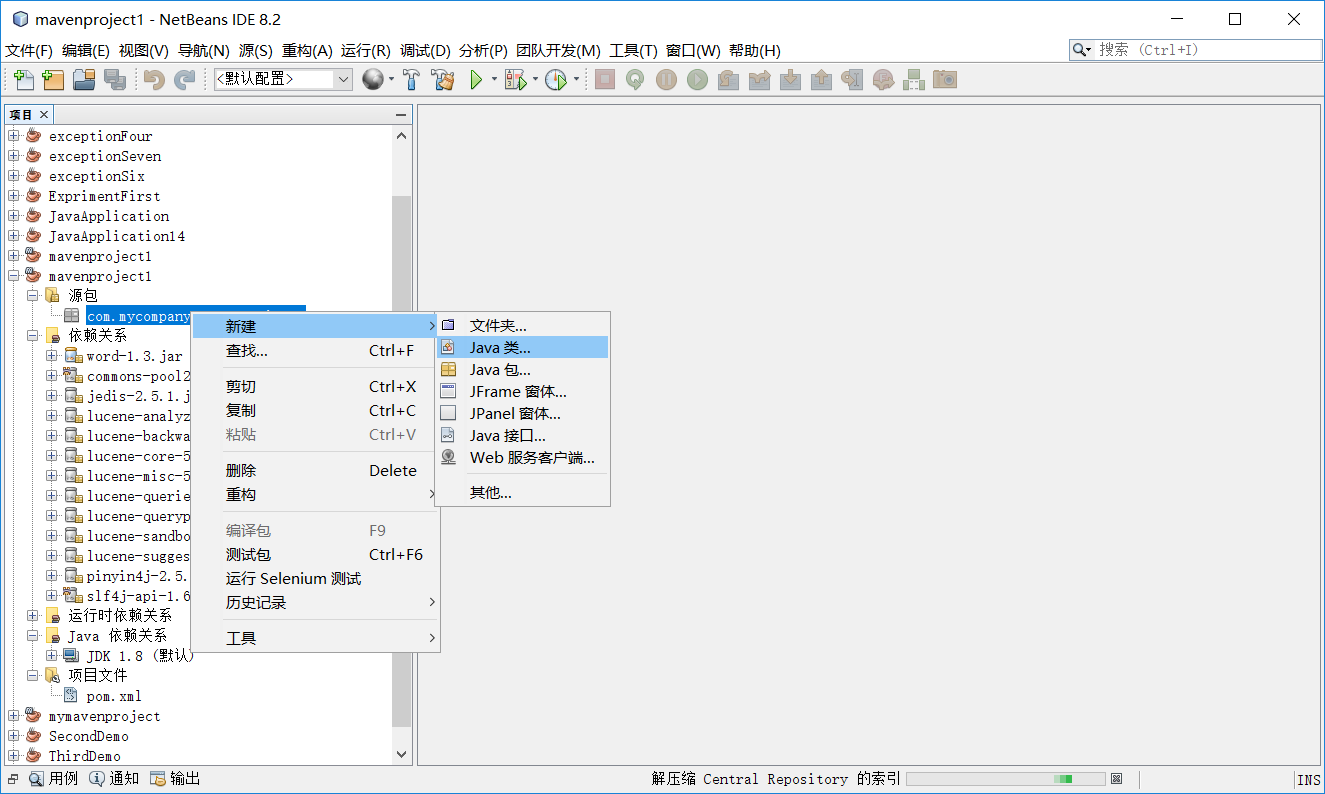Click the Build Project hammer icon
This screenshot has width=1325, height=794.
[x=411, y=80]
